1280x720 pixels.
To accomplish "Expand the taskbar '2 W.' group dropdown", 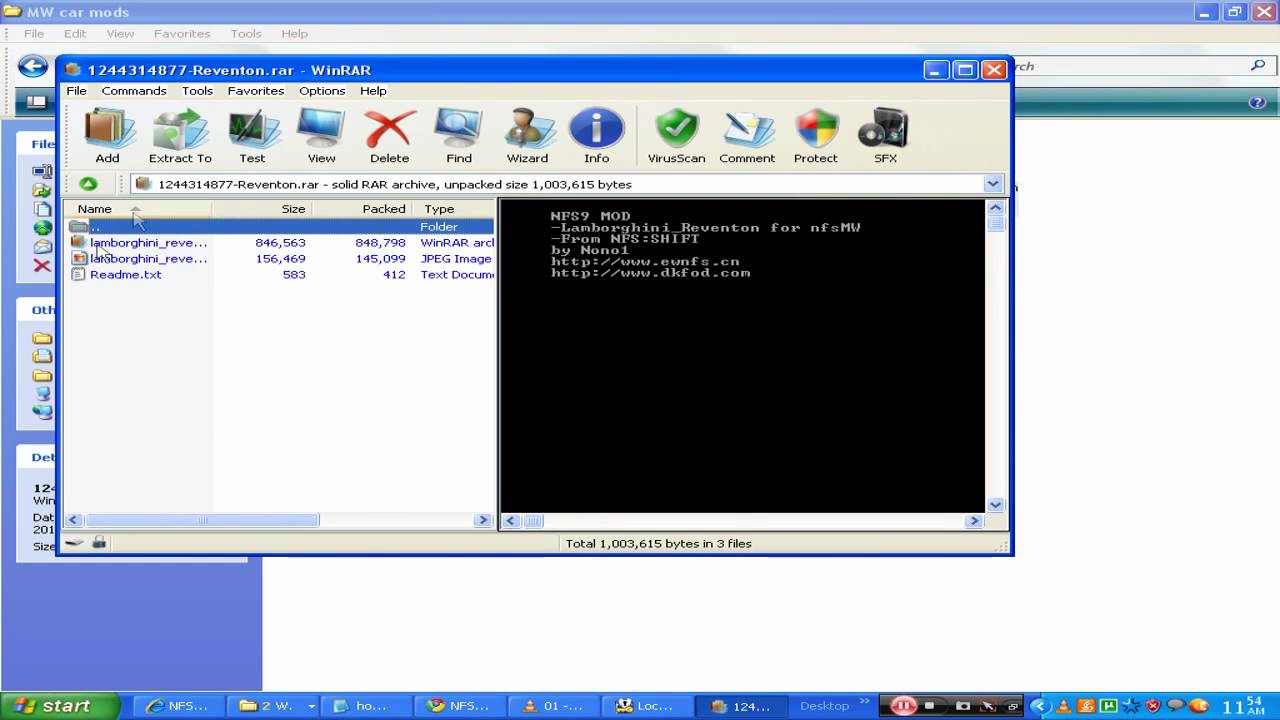I will (x=311, y=706).
